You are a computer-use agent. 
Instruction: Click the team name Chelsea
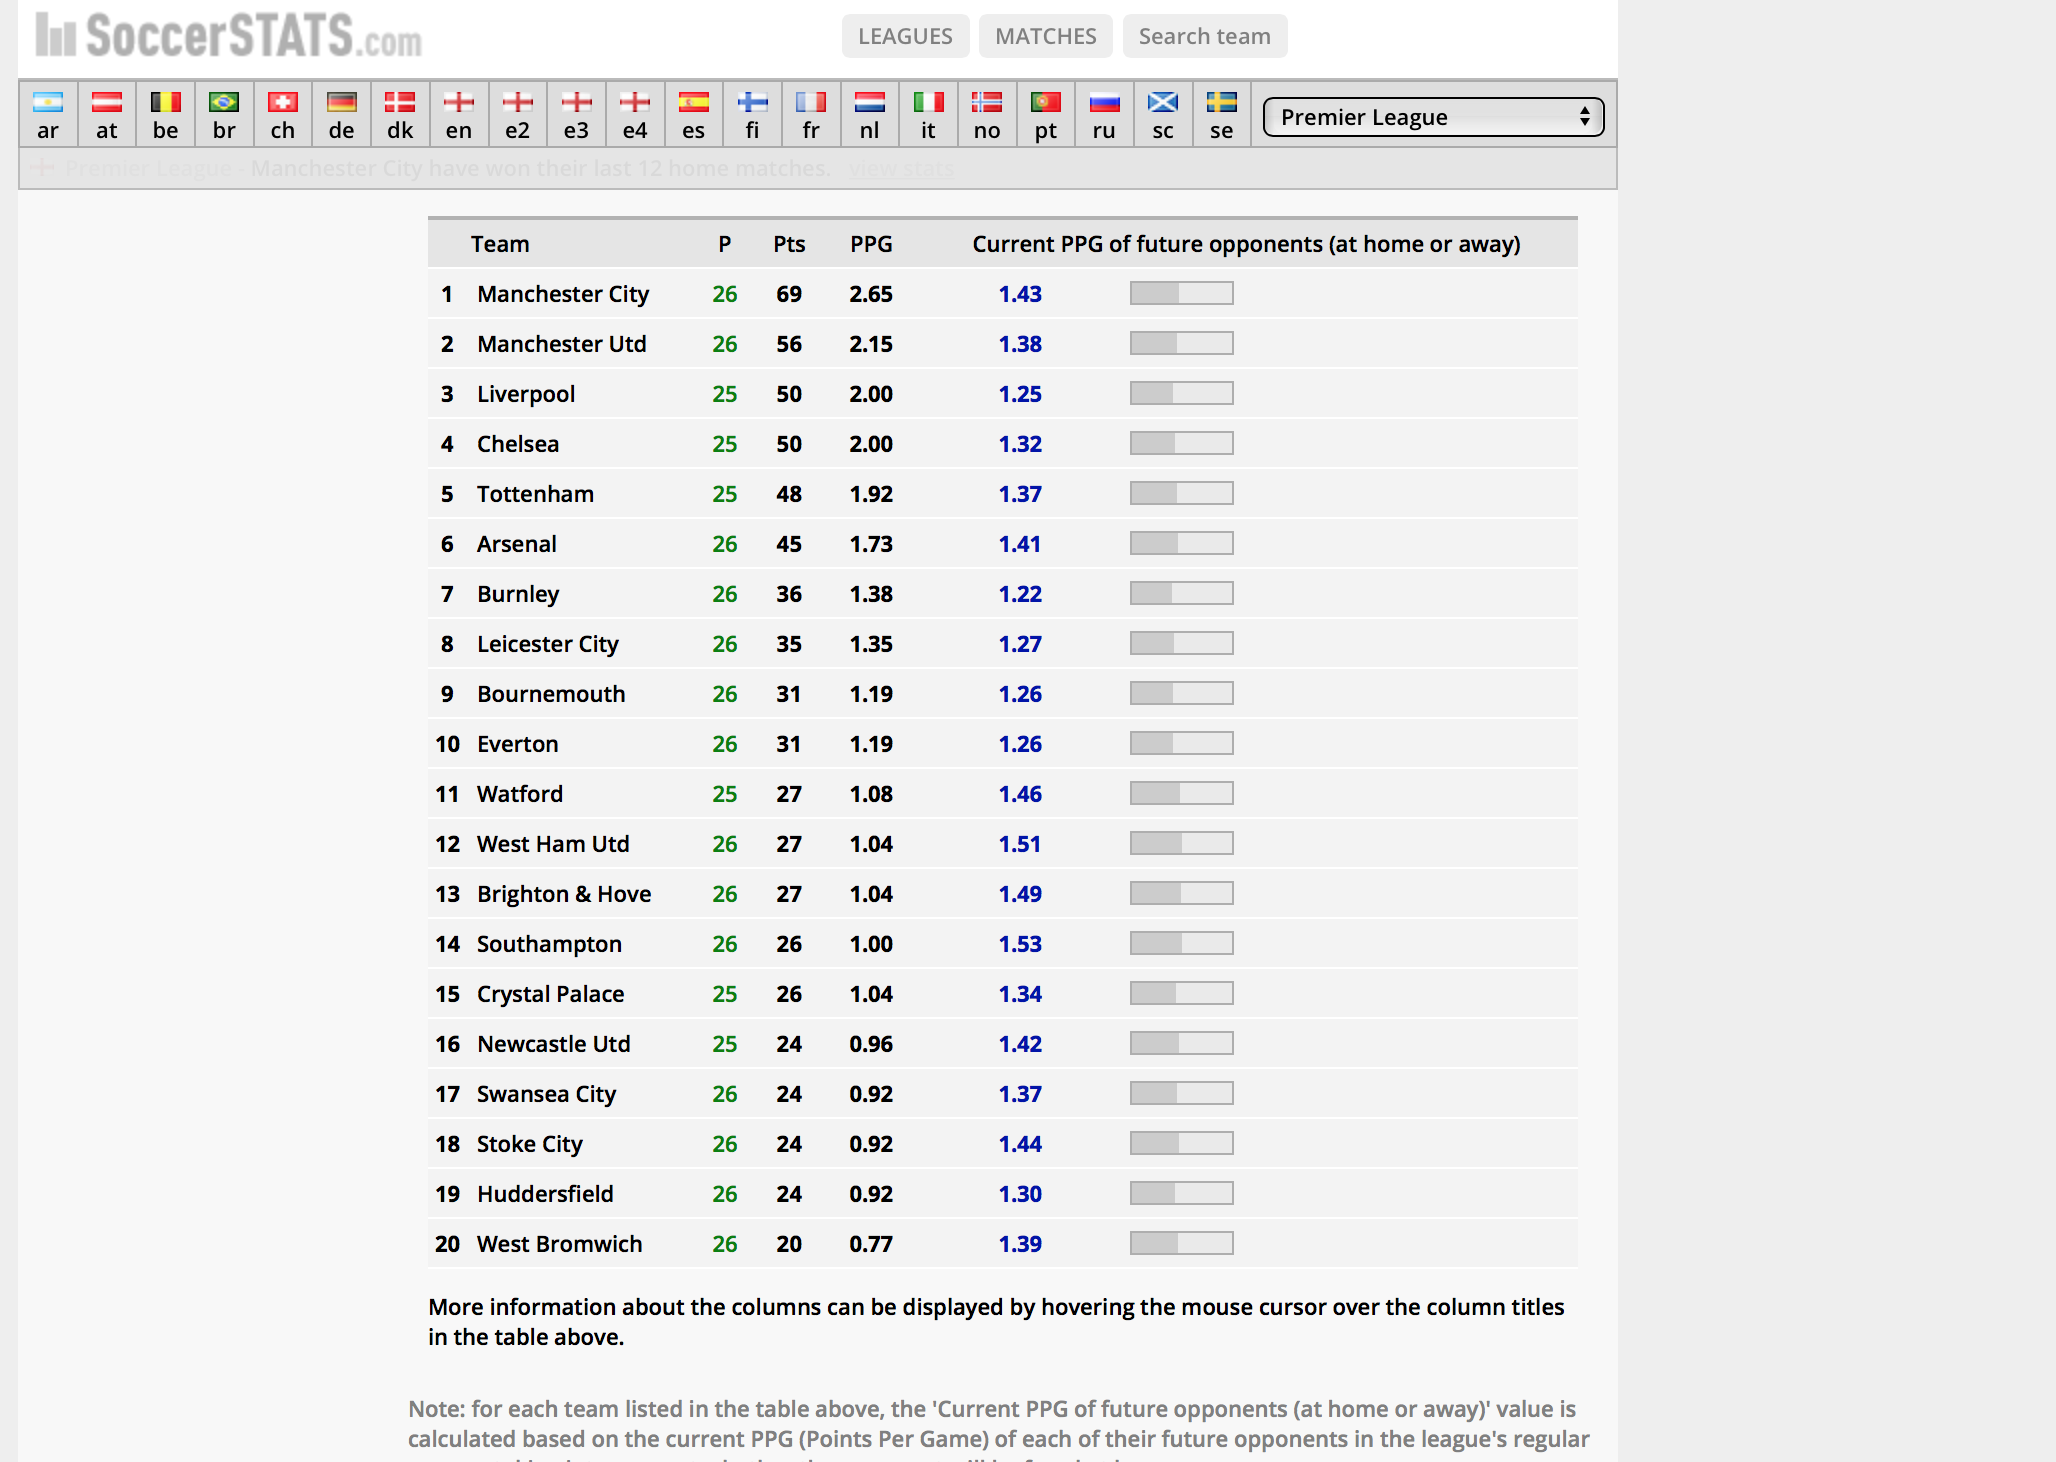518,444
